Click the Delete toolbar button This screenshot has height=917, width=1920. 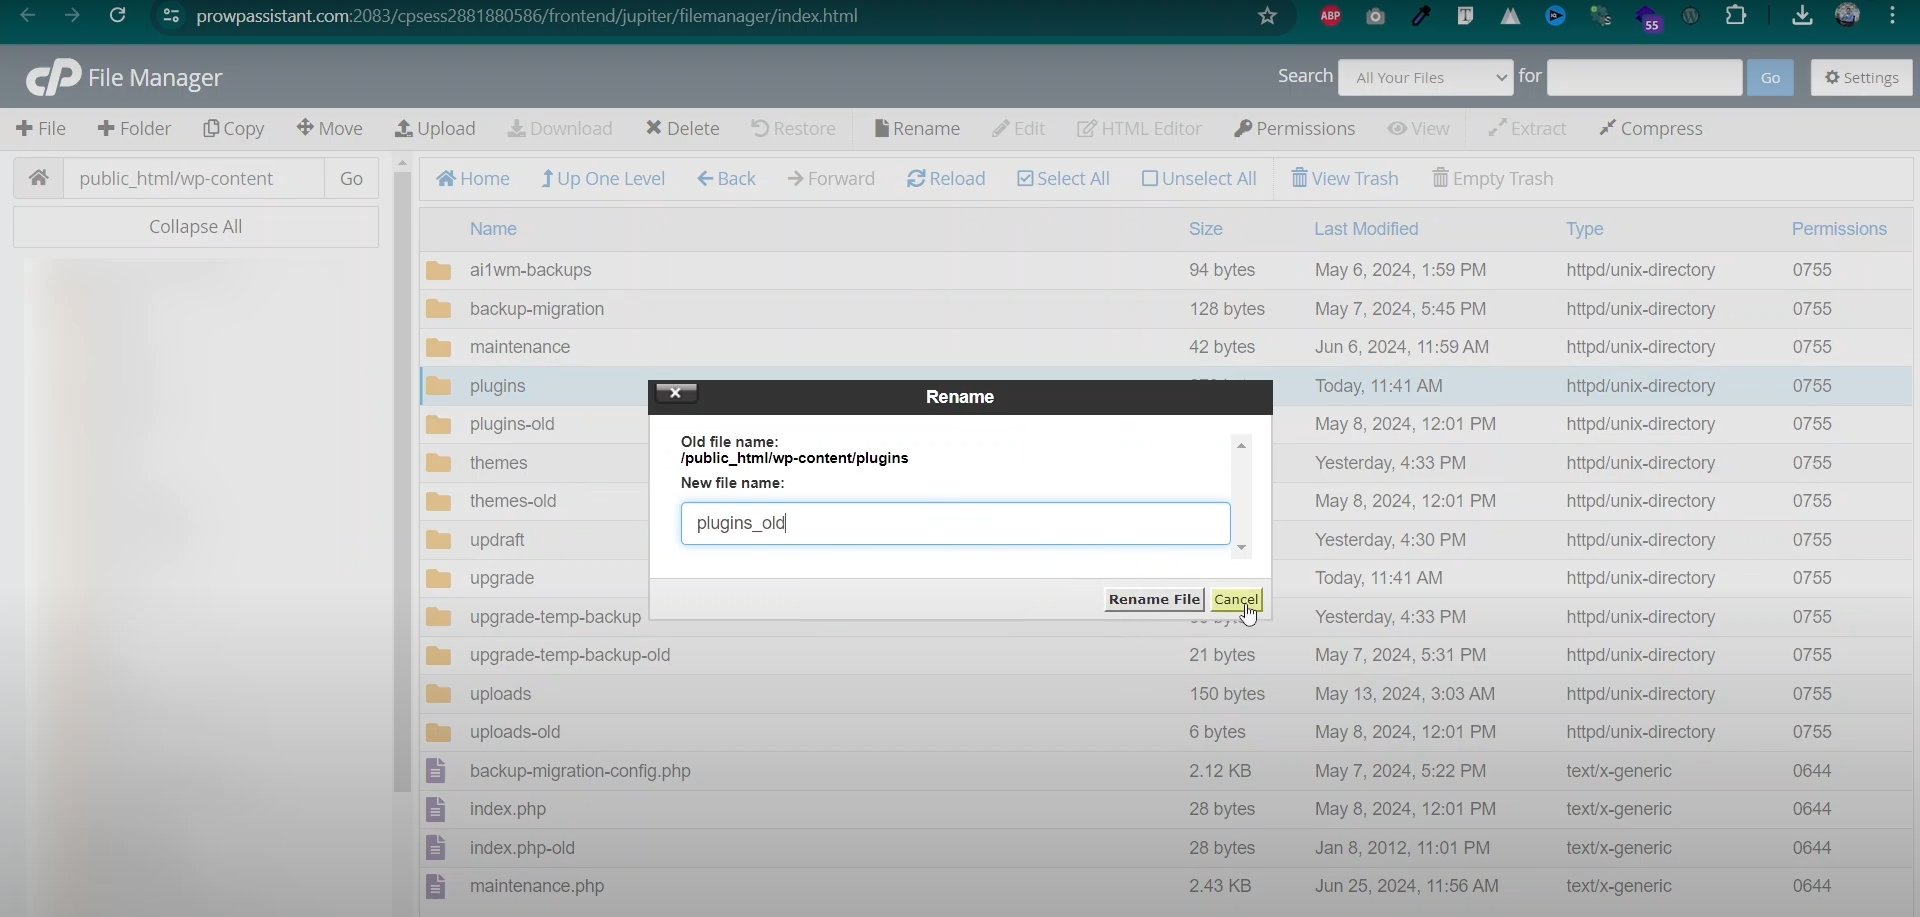(x=682, y=129)
